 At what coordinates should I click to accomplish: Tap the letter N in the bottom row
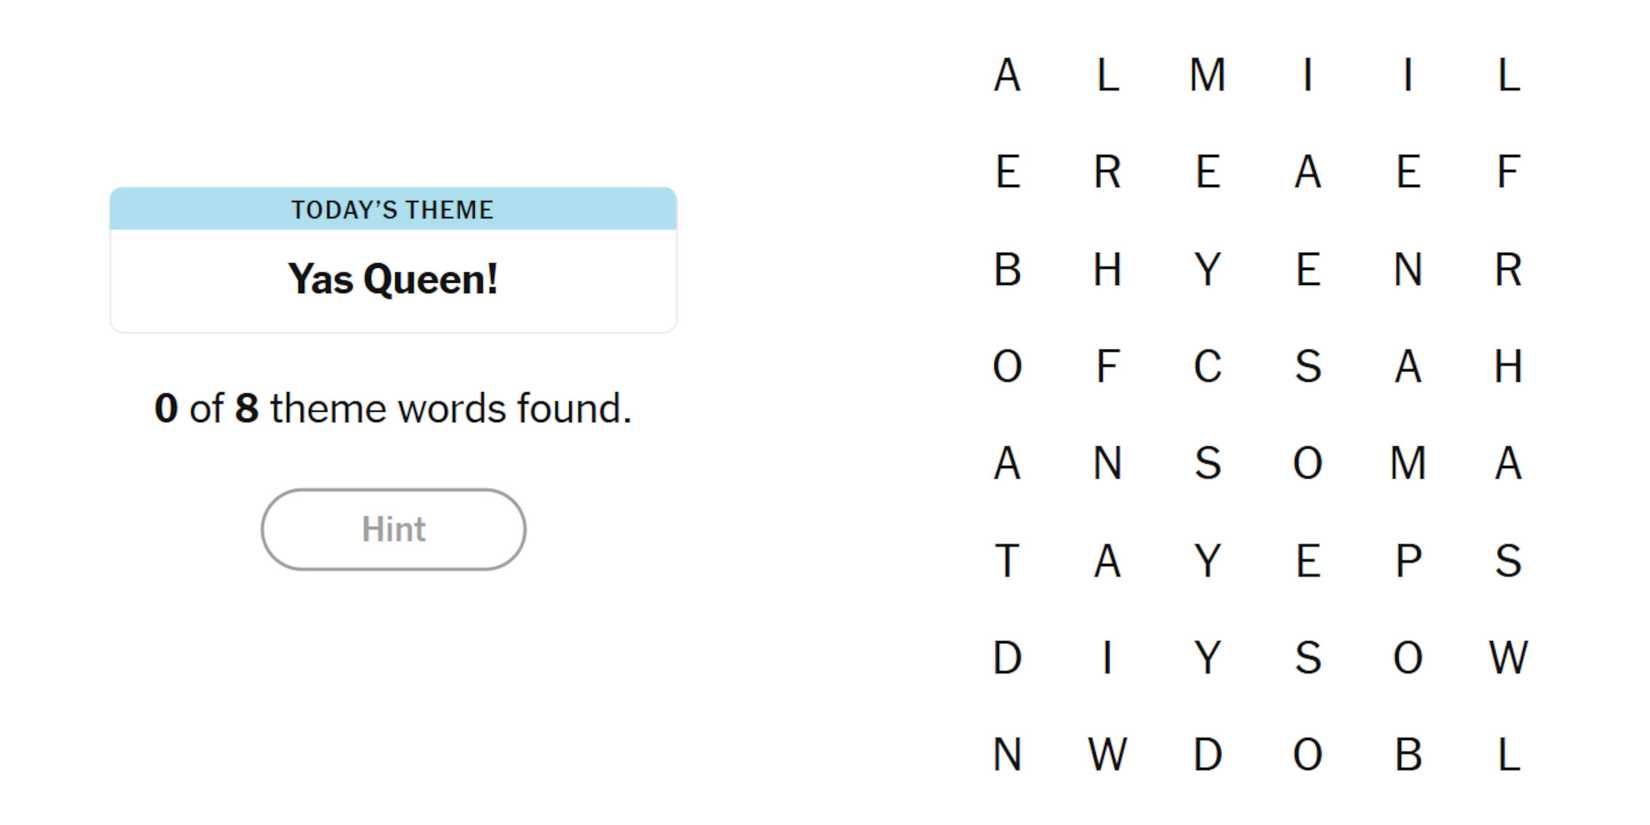click(1007, 755)
